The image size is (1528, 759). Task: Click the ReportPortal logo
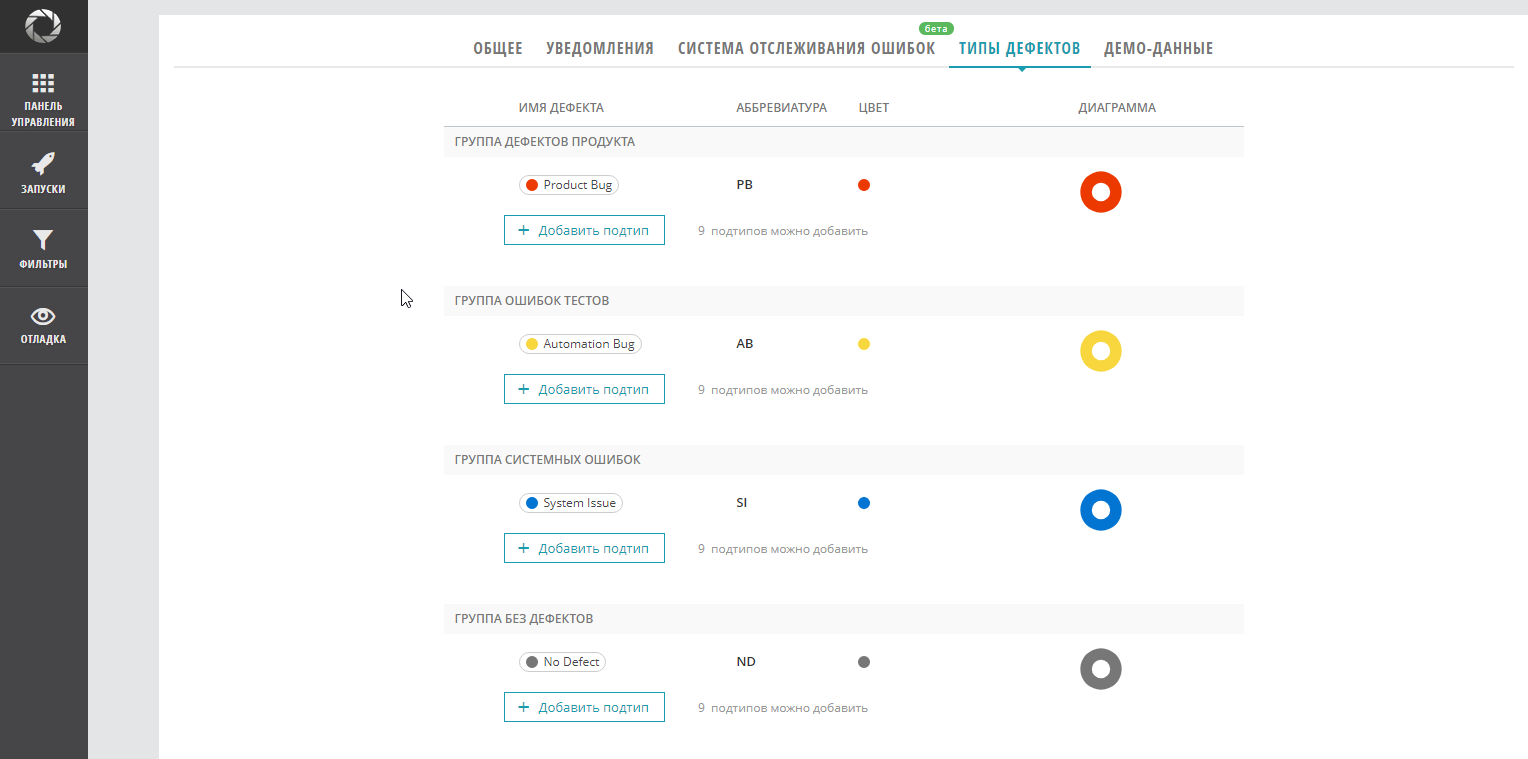coord(44,26)
